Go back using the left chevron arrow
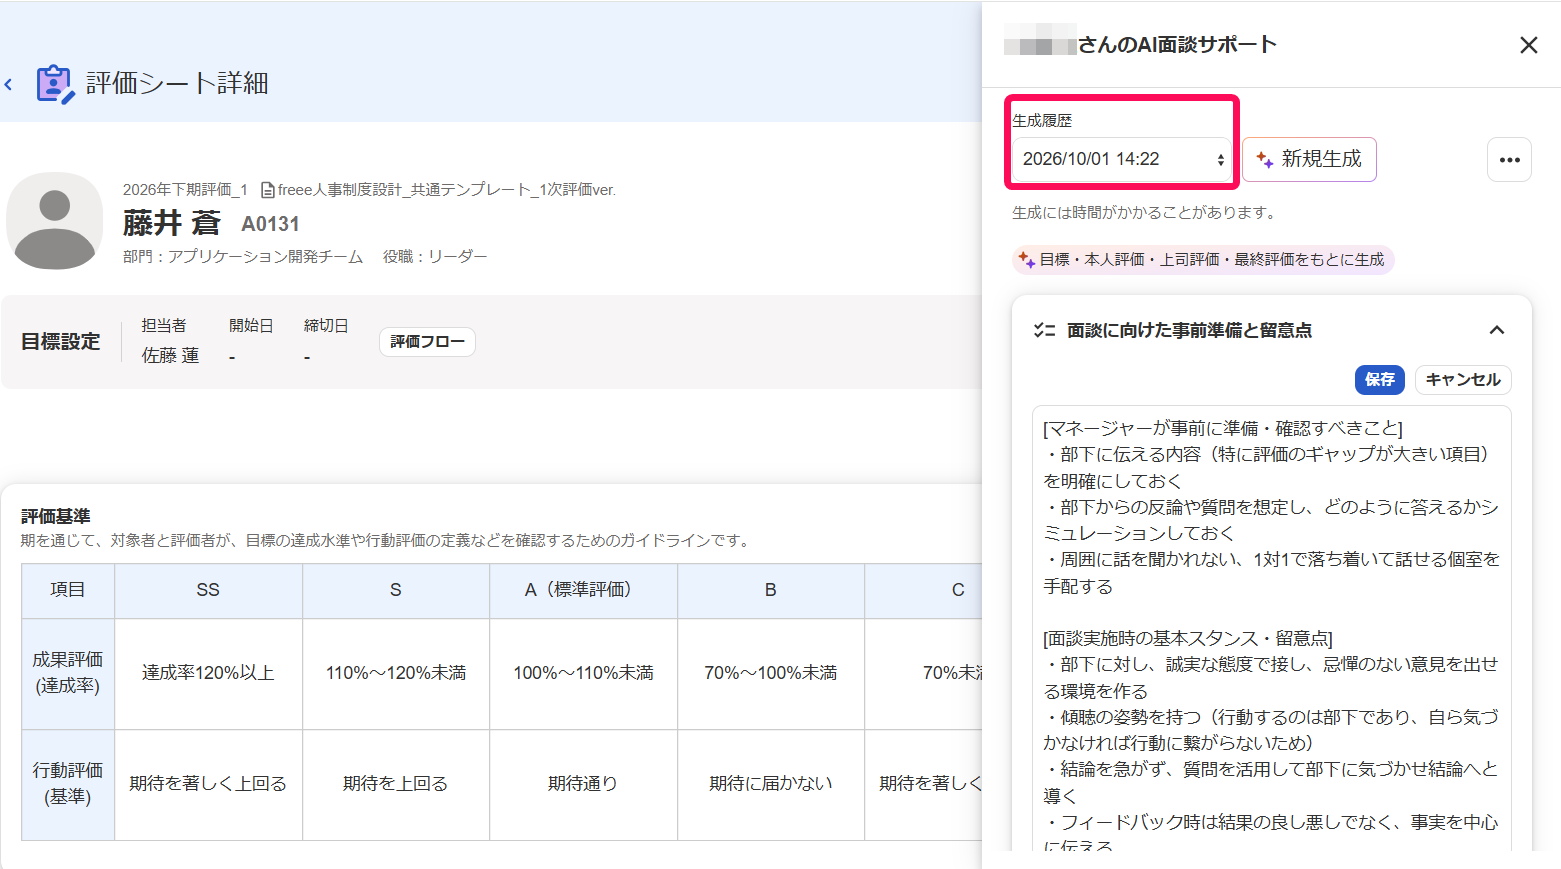Viewport: 1561px width, 869px height. coord(9,85)
